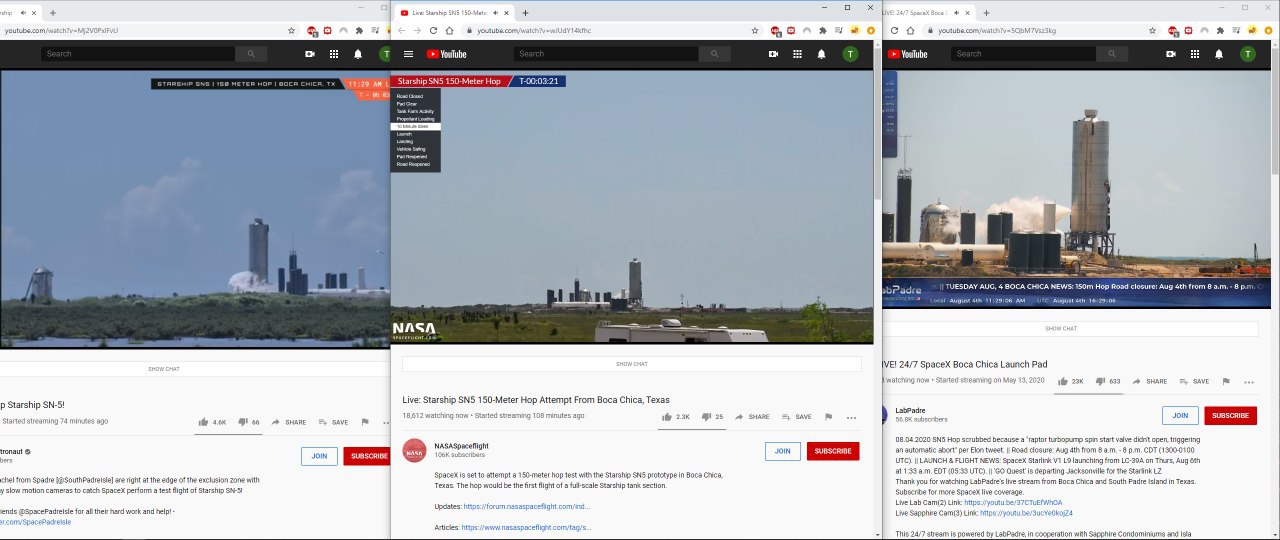Open the forum.nasaspaceflight.com updates link
Viewport: 1280px width, 540px height.
pyautogui.click(x=527, y=507)
